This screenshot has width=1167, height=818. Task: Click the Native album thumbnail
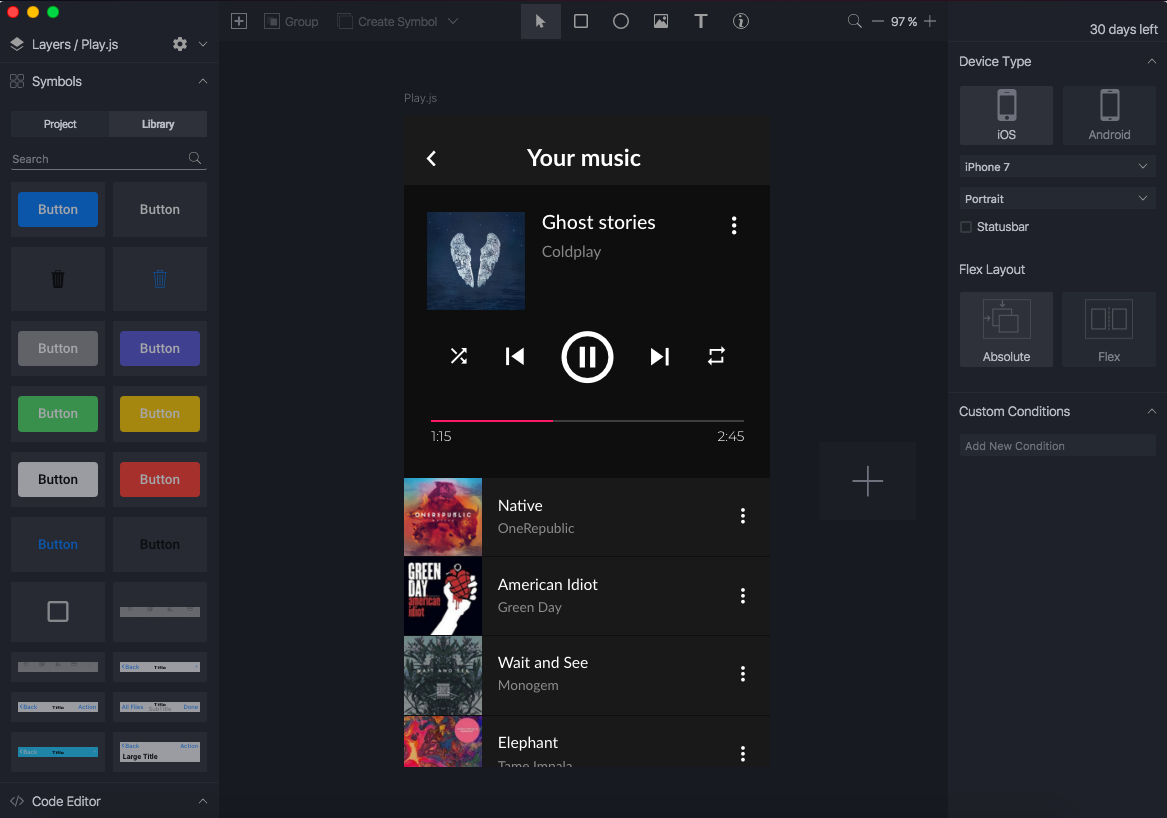click(x=443, y=517)
